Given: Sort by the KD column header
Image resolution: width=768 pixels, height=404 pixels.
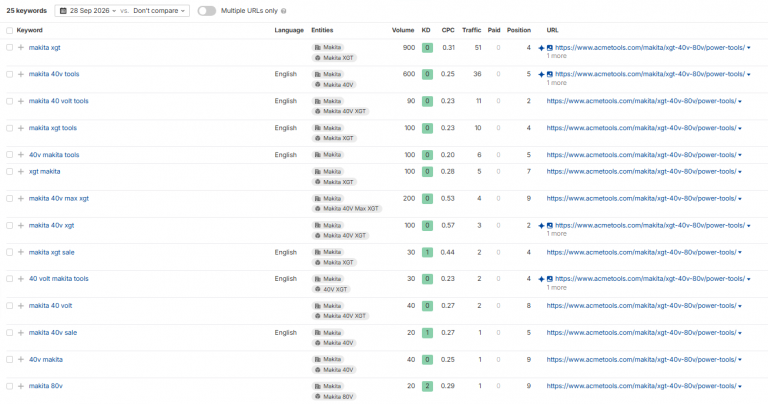Looking at the screenshot, I should click(426, 30).
